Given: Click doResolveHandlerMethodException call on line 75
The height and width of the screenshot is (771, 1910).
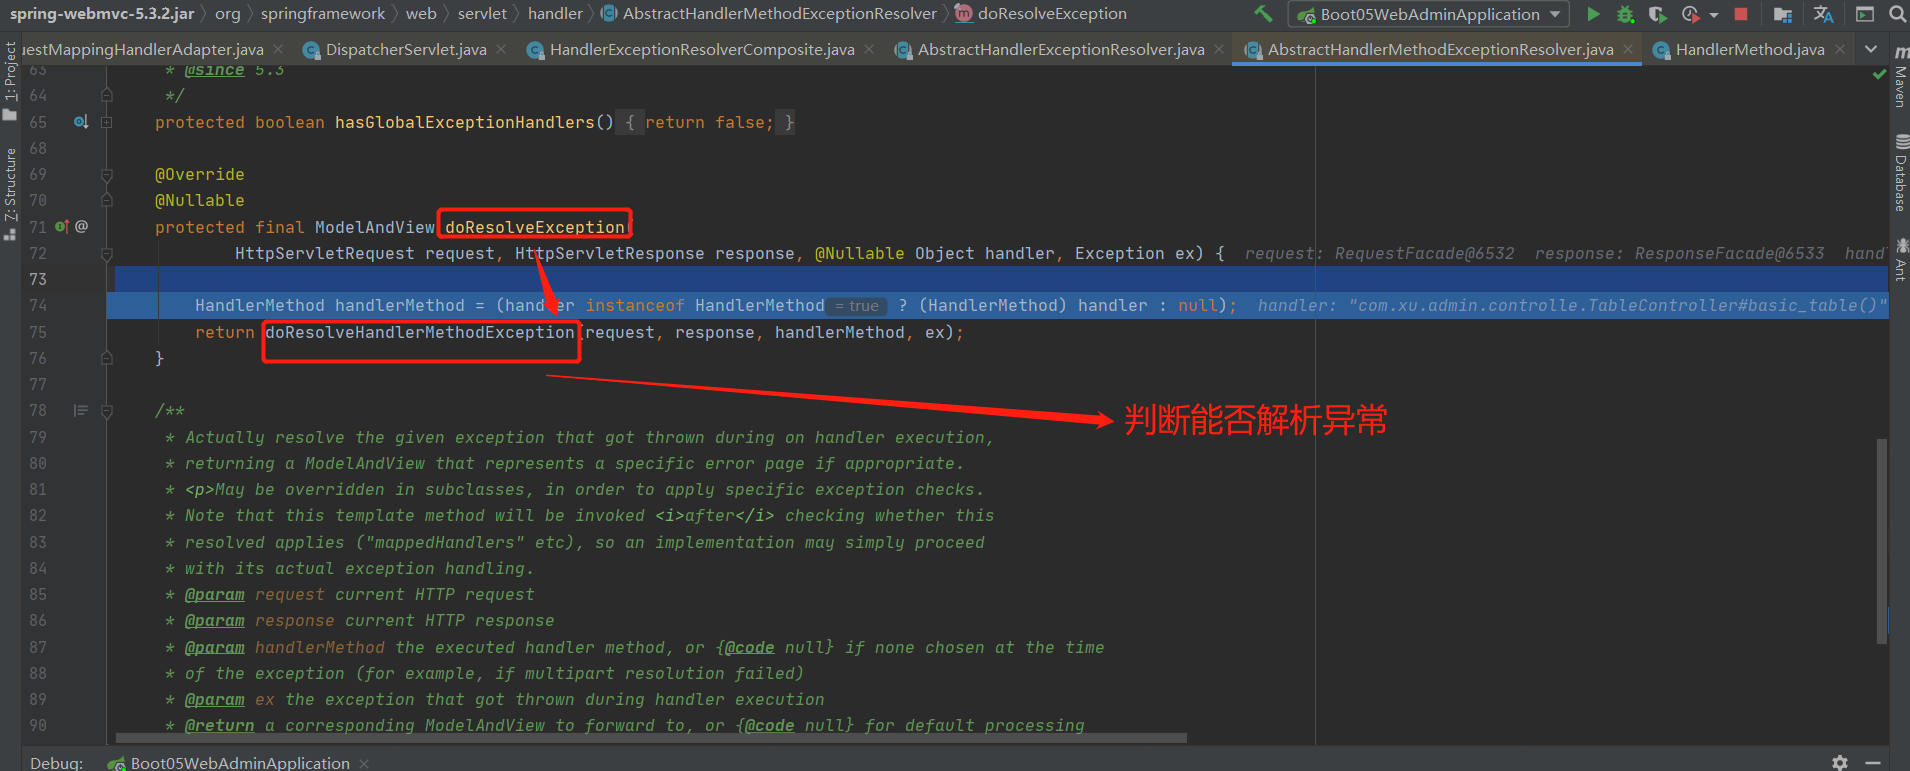Looking at the screenshot, I should click(420, 332).
